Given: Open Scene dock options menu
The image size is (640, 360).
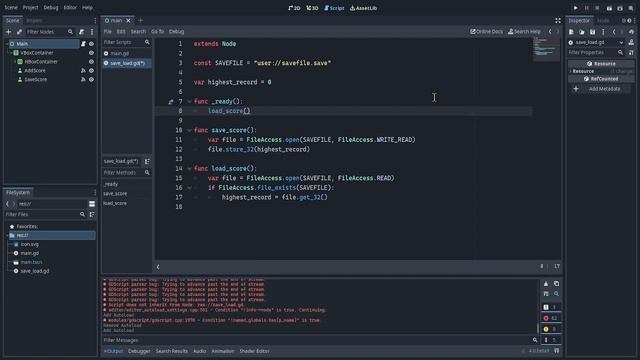Looking at the screenshot, I should click(x=95, y=20).
